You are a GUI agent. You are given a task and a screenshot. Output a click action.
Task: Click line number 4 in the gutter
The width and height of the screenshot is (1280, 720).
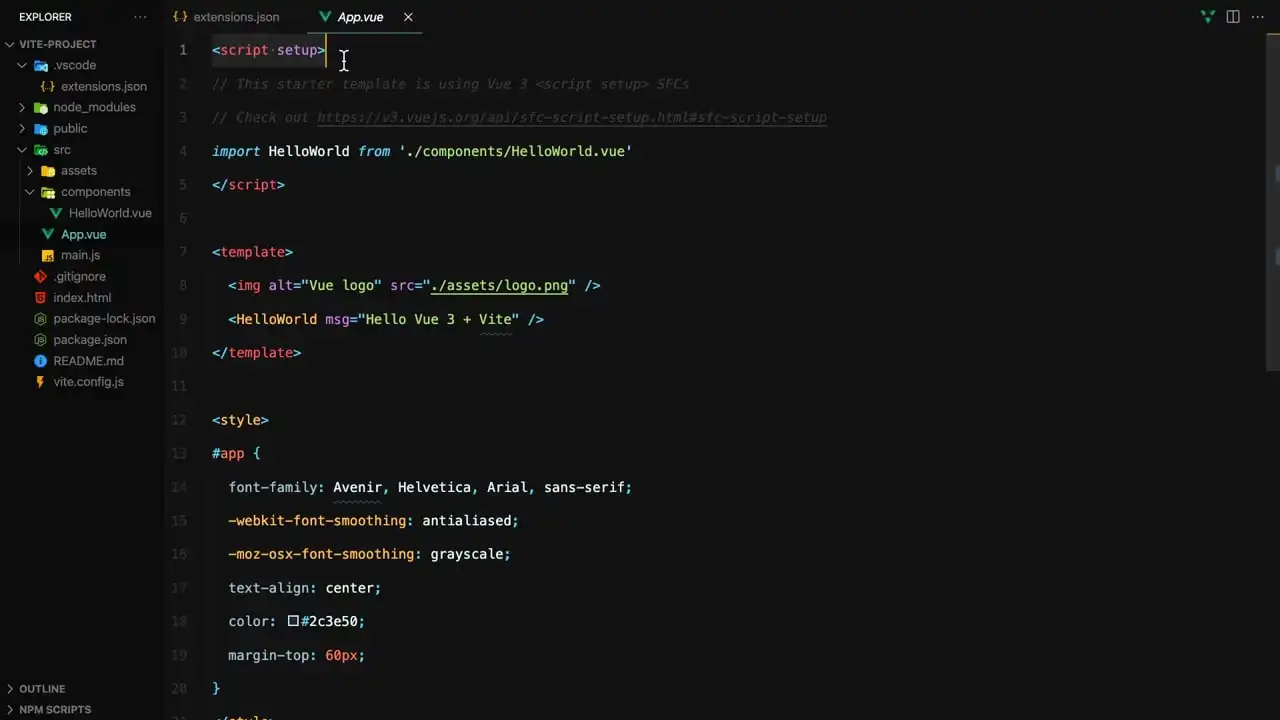click(183, 151)
